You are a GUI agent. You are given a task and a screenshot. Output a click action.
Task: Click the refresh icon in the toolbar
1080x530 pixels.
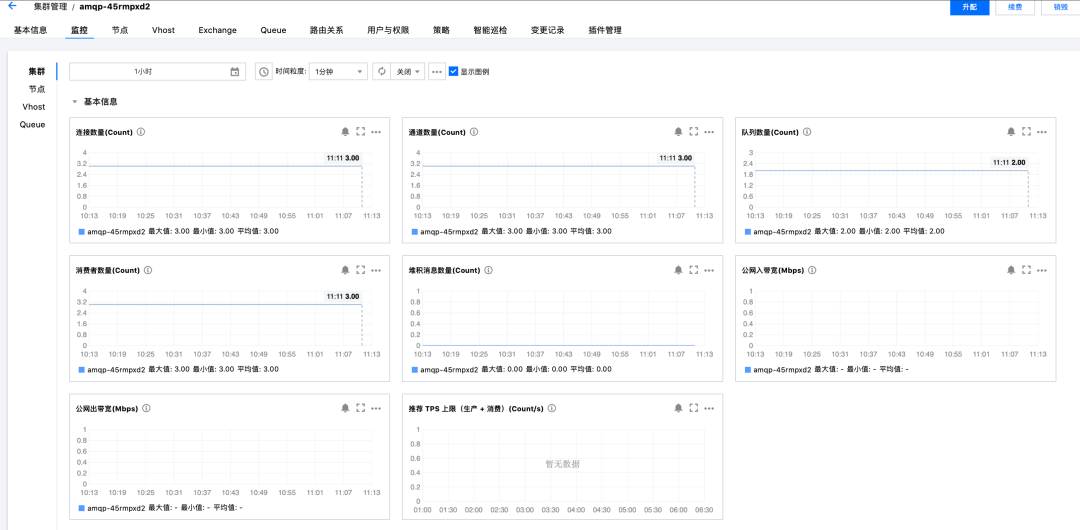382,72
